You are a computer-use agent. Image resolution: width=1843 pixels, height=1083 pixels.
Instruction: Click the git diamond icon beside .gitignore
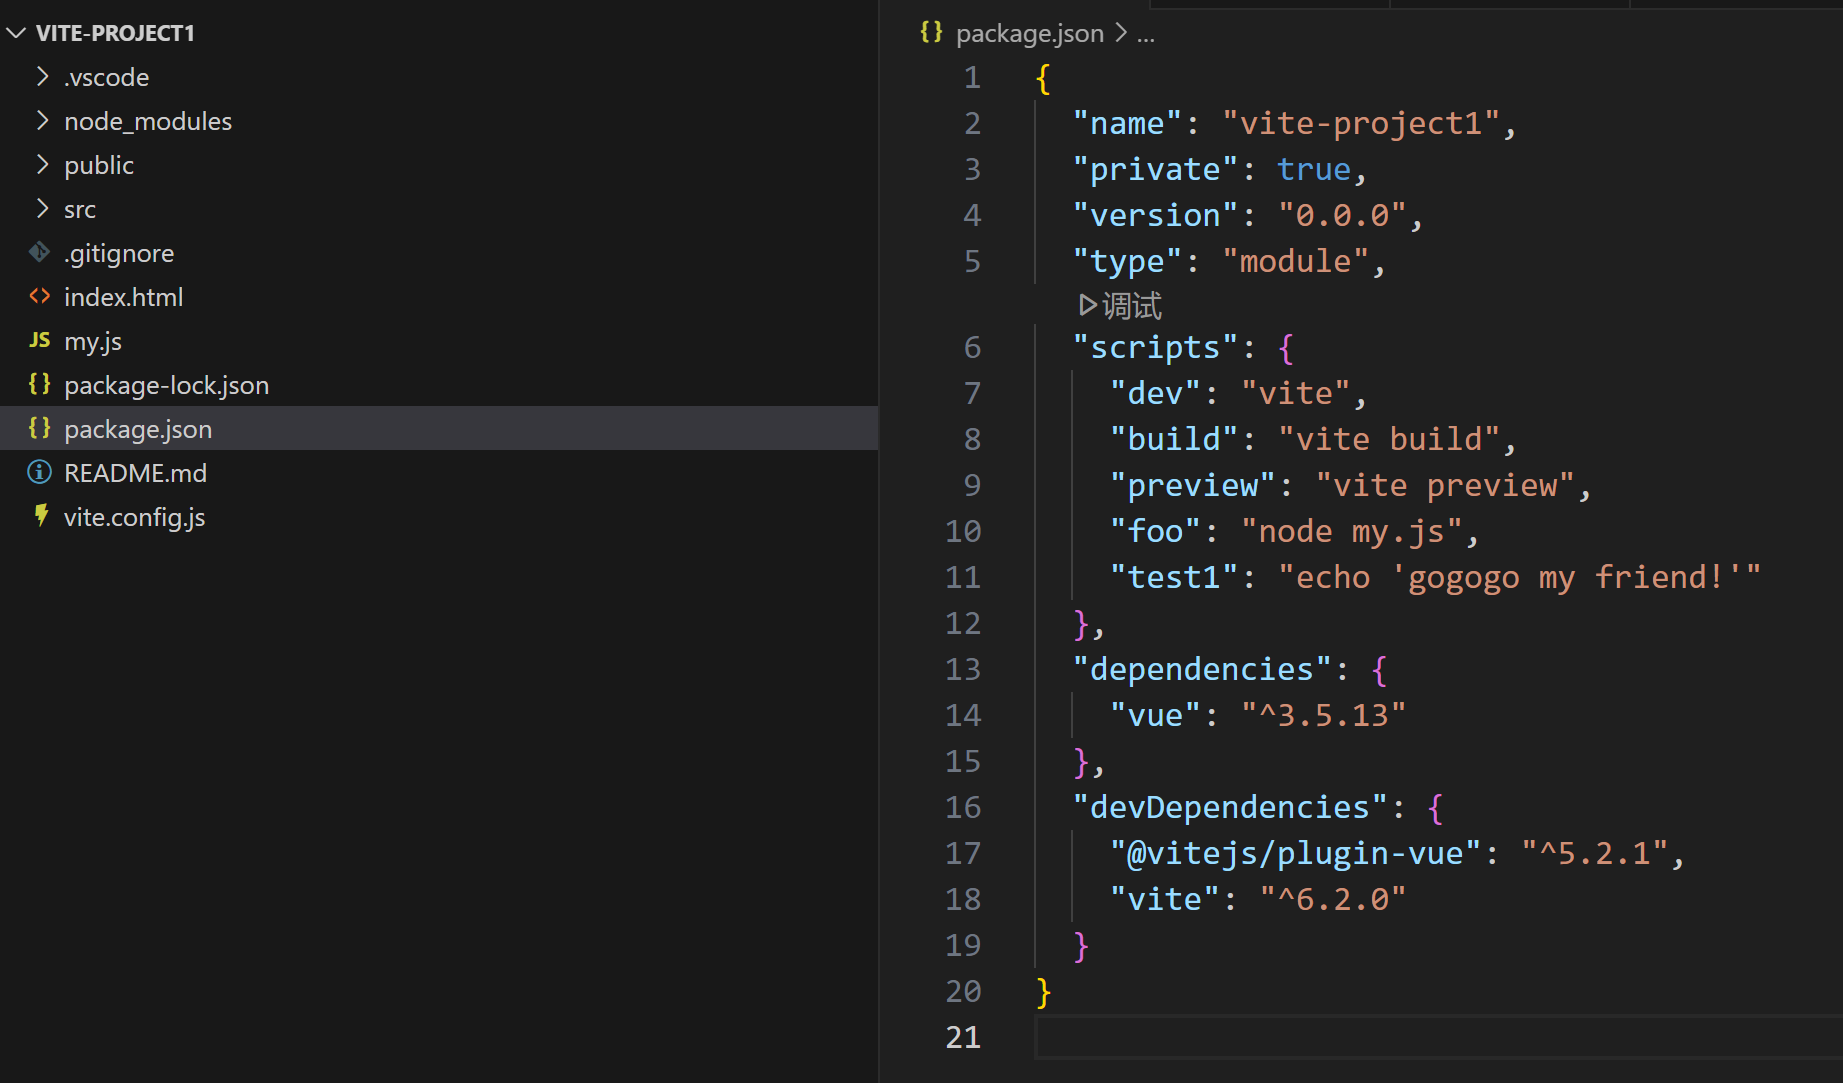(39, 252)
